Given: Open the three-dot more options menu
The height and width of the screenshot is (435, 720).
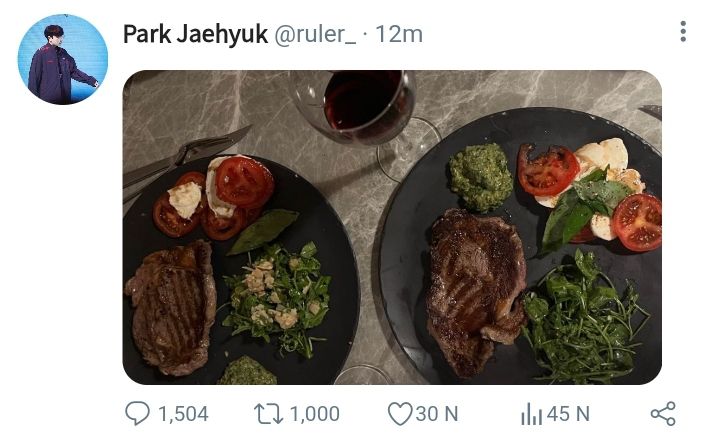Looking at the screenshot, I should coord(683,32).
